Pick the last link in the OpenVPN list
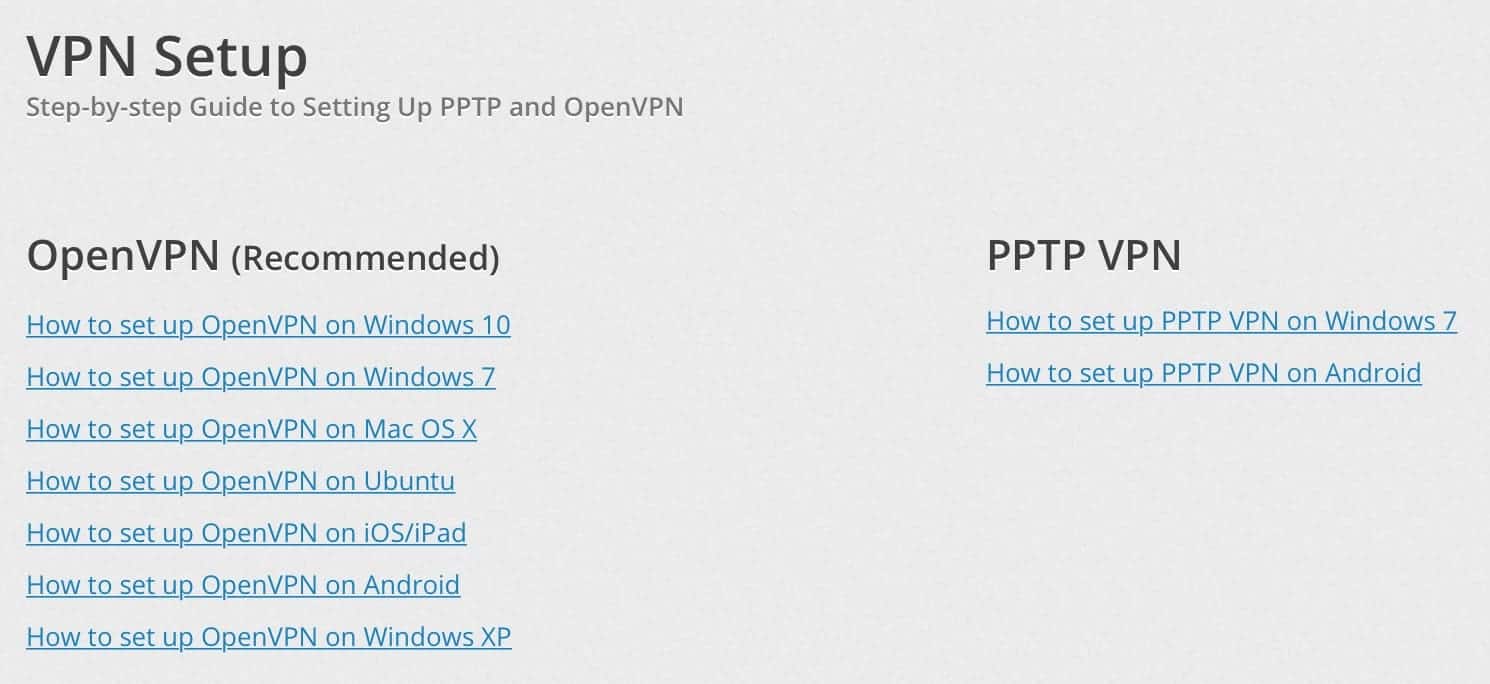 (x=268, y=637)
